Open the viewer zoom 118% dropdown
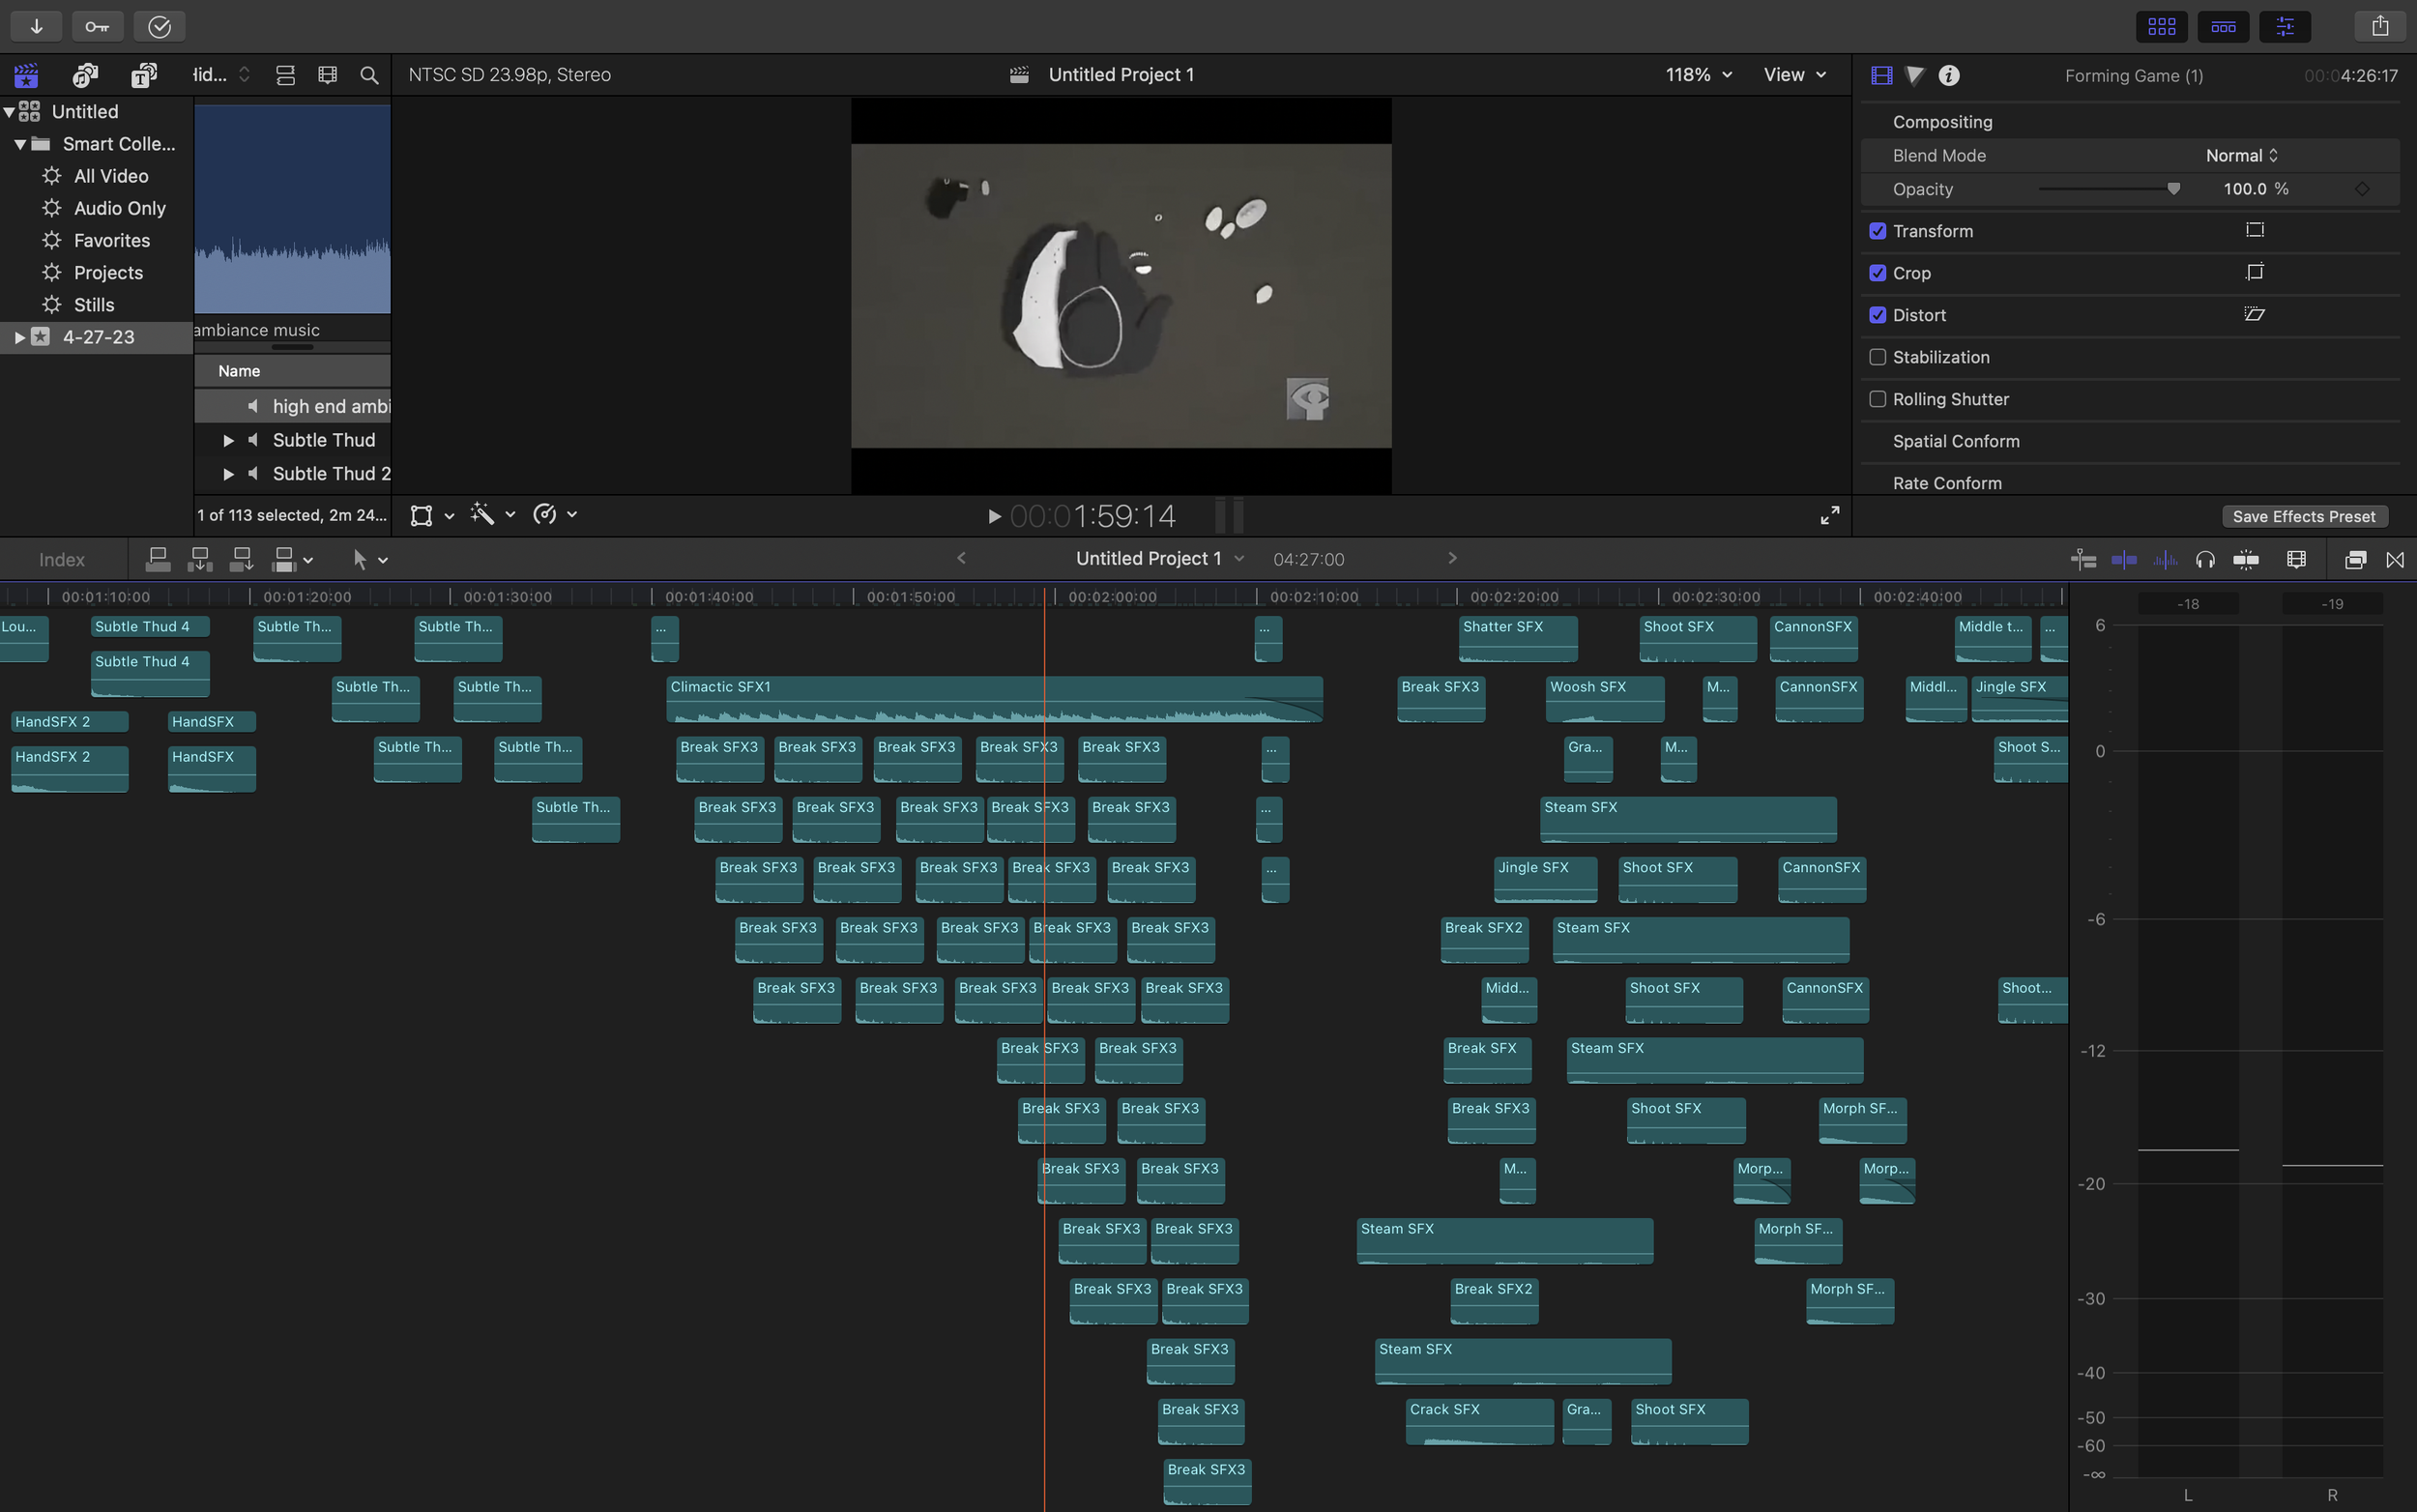The height and width of the screenshot is (1512, 2417). point(1697,75)
